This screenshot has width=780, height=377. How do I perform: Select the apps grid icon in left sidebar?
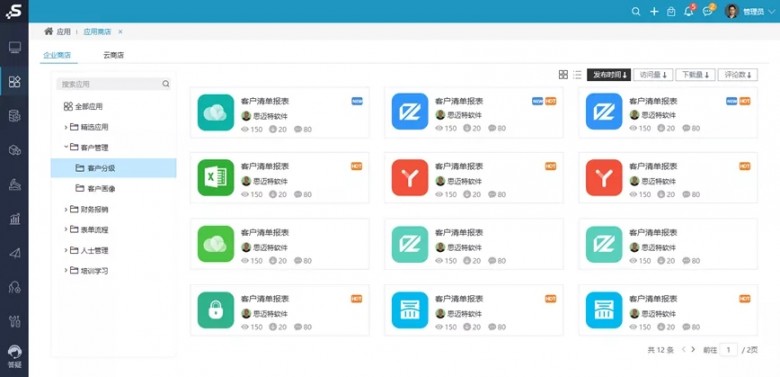tap(15, 82)
